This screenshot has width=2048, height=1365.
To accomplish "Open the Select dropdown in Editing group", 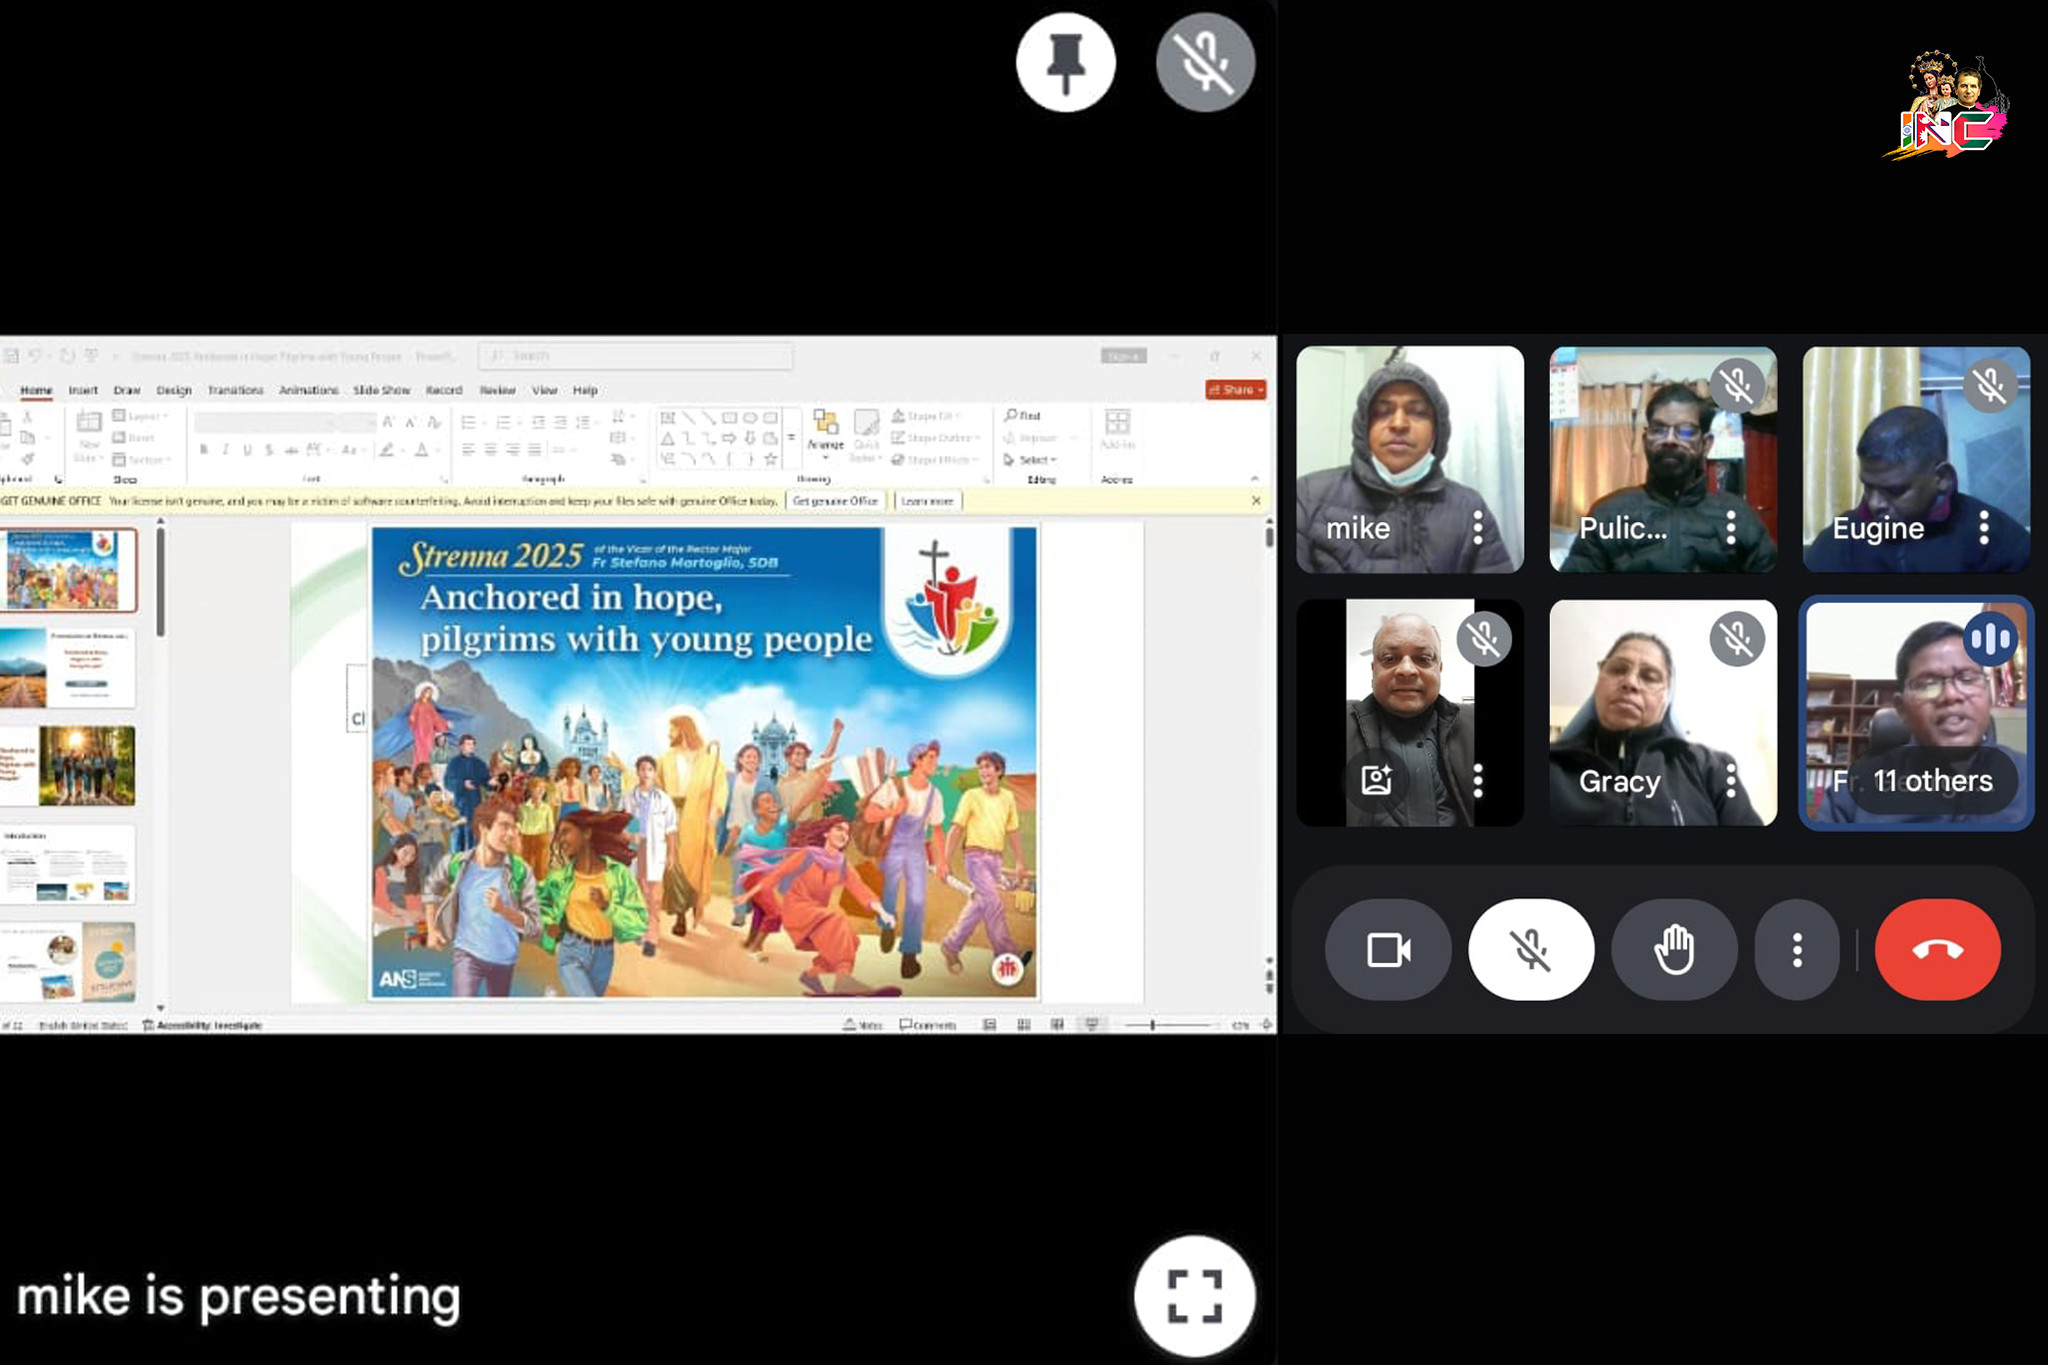I will click(1030, 460).
